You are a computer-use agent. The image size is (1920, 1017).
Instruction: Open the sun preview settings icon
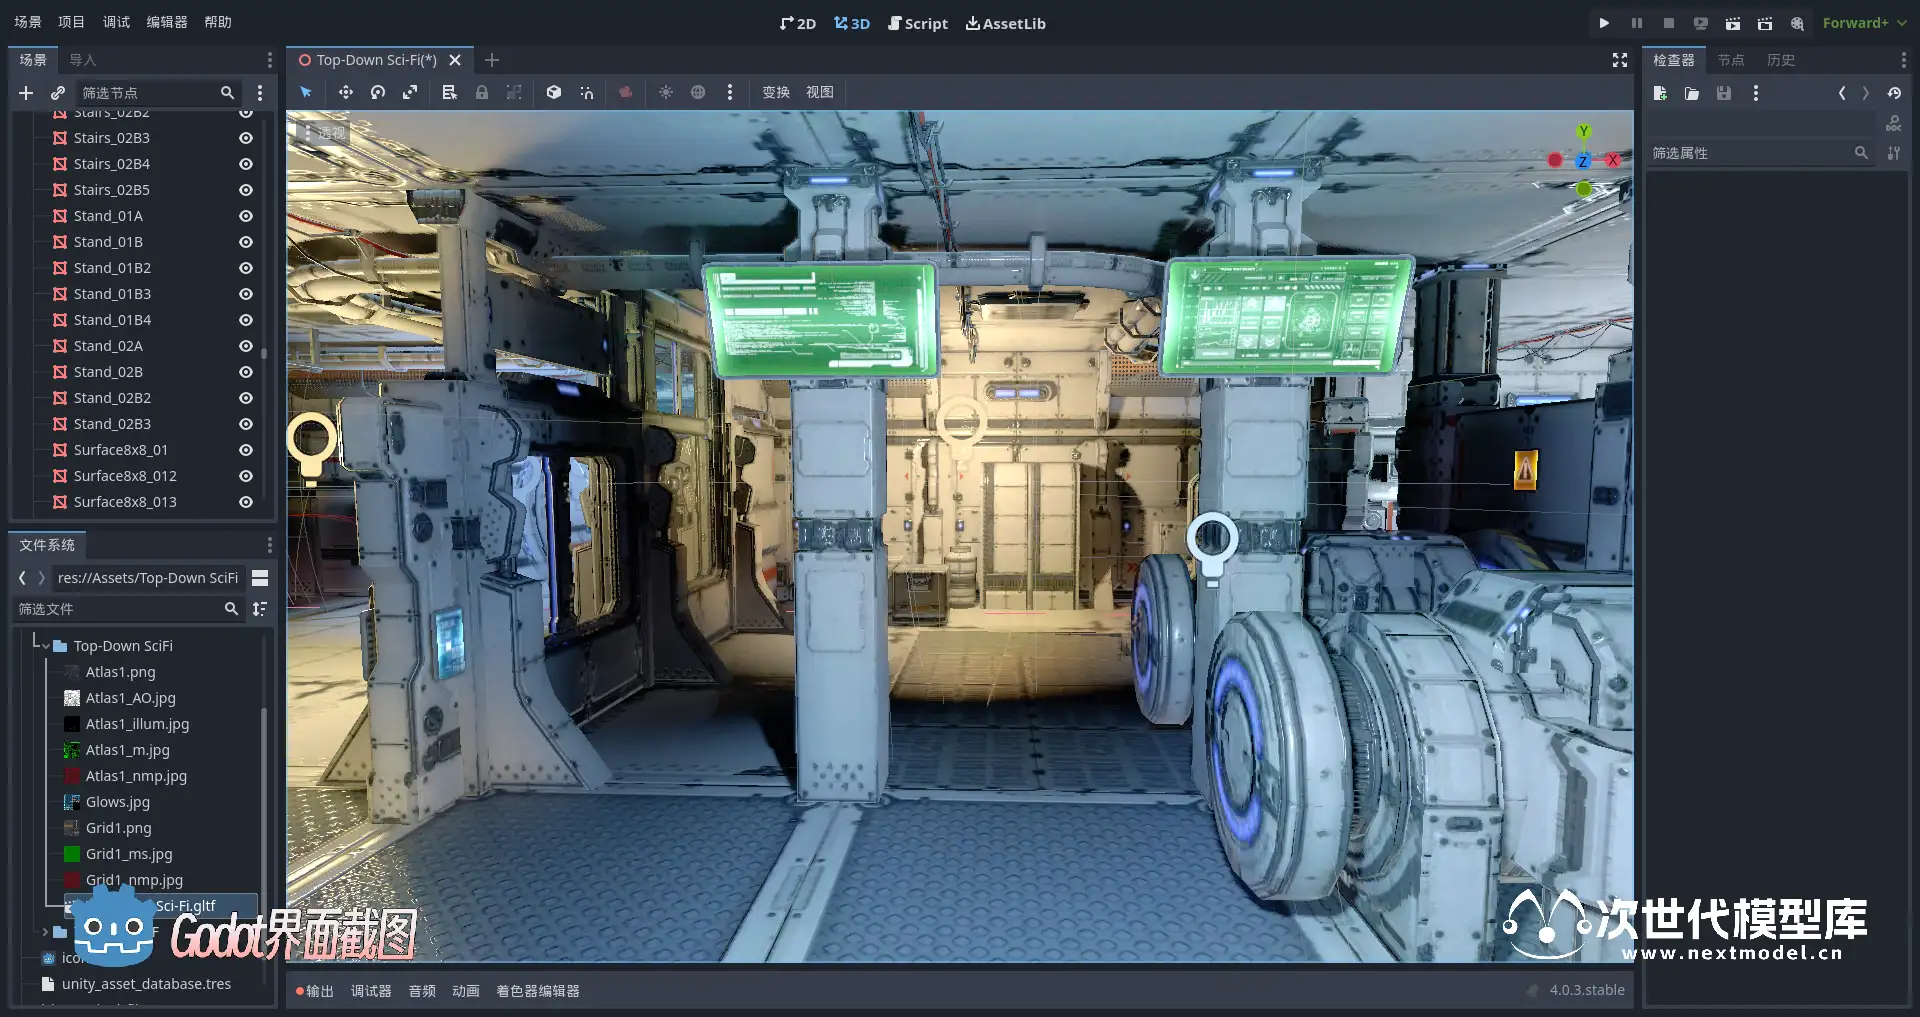666,92
